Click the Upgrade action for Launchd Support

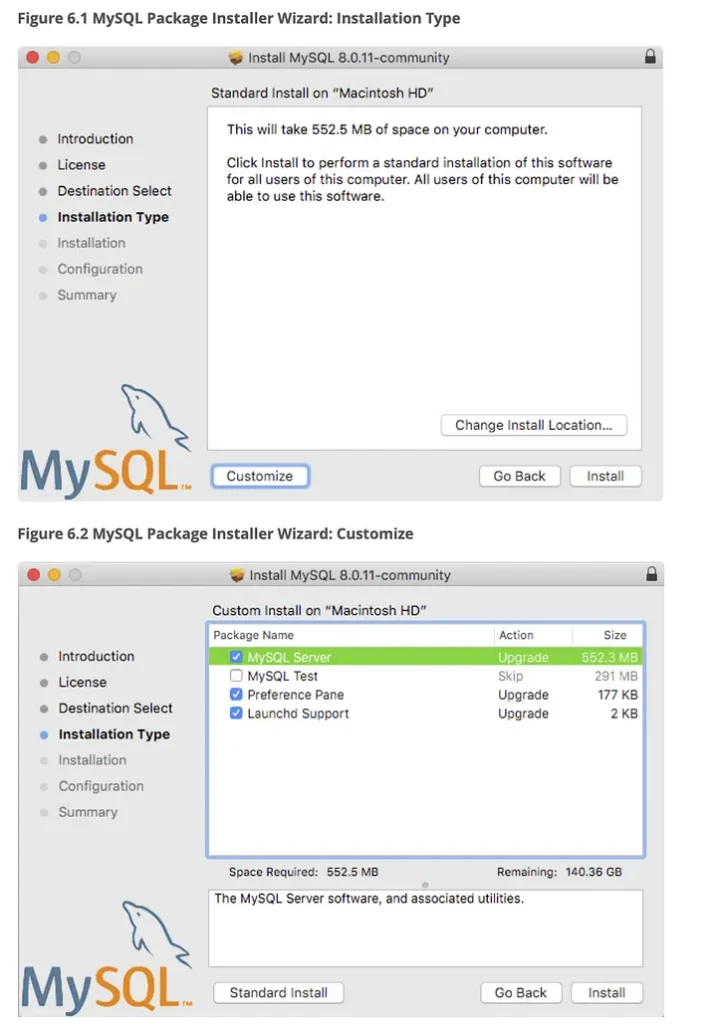click(523, 714)
